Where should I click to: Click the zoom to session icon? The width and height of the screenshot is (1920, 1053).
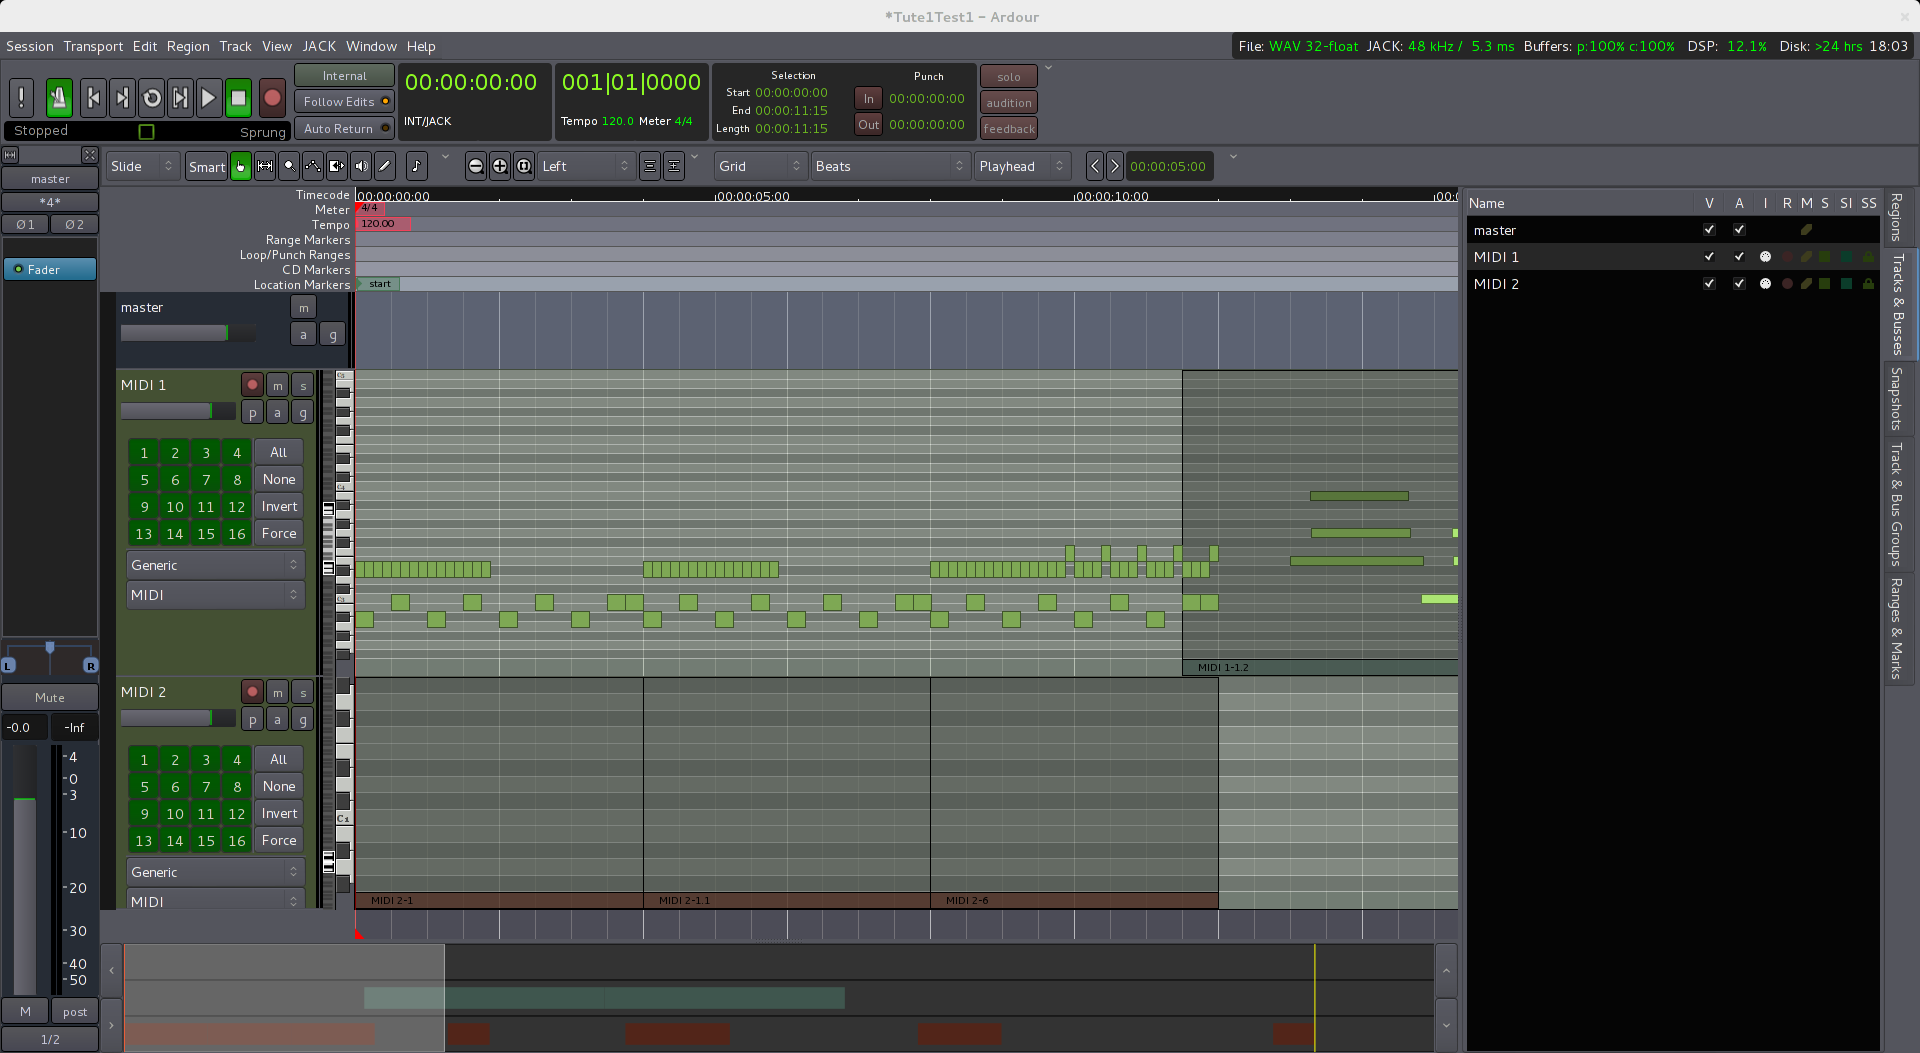(x=524, y=166)
